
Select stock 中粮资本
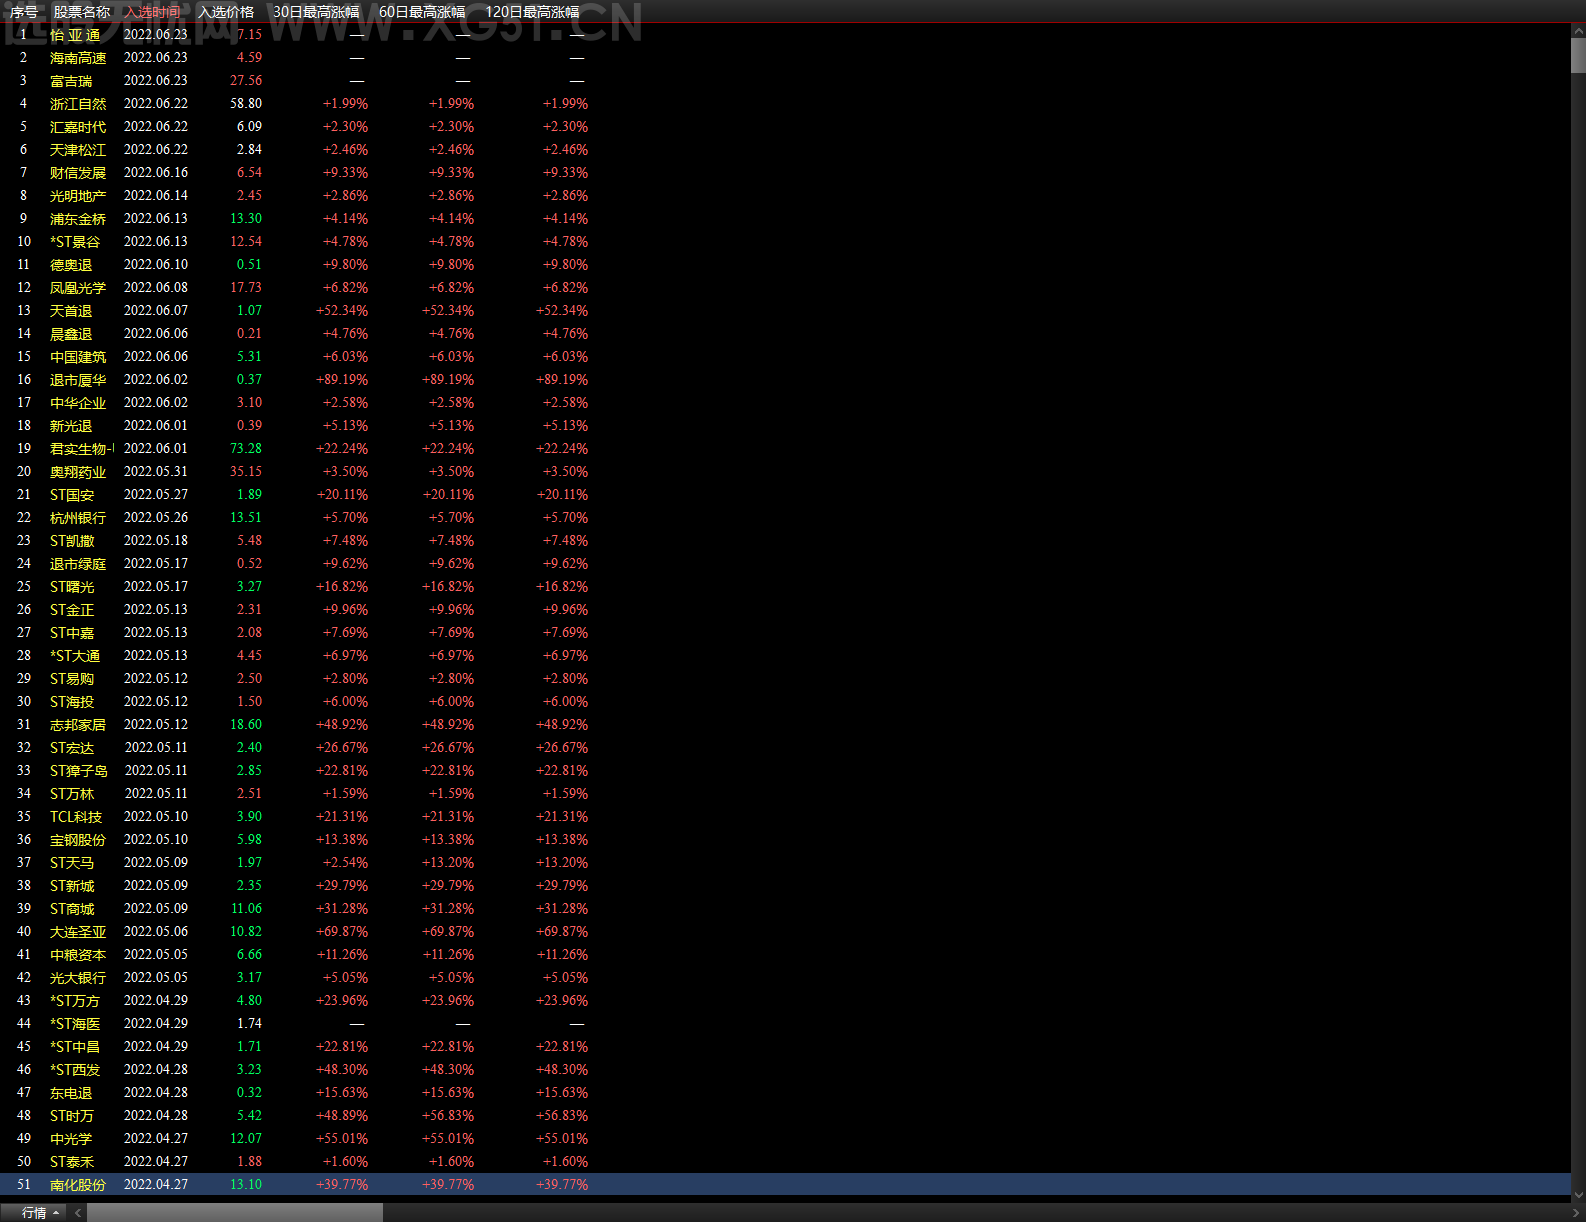pos(78,955)
